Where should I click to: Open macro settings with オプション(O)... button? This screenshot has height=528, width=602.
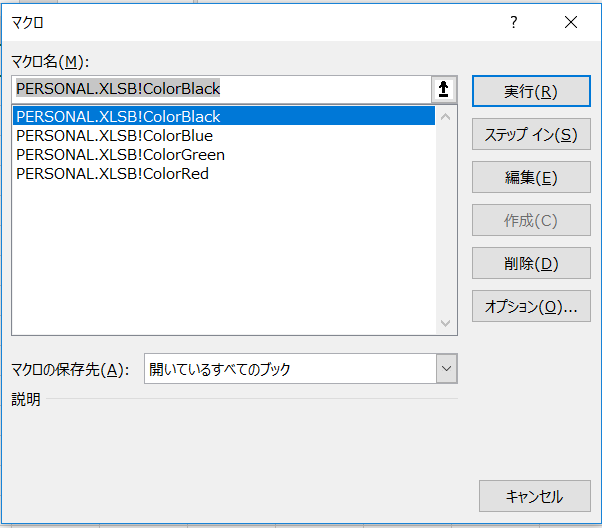pos(530,307)
